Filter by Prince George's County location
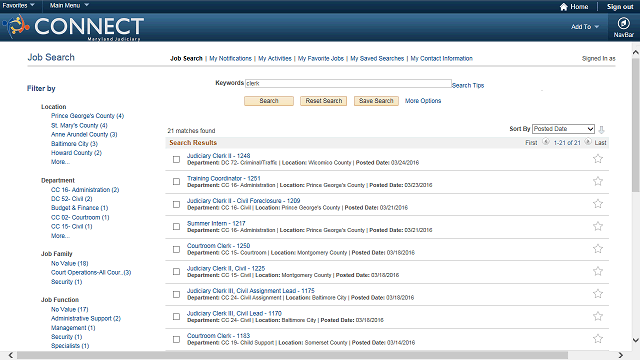 [87, 116]
